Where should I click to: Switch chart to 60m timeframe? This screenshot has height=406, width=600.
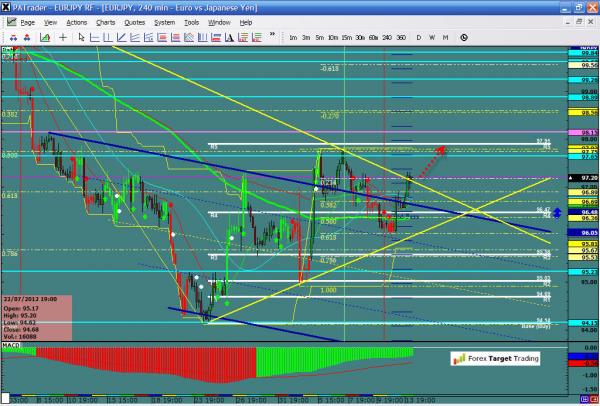[x=373, y=37]
